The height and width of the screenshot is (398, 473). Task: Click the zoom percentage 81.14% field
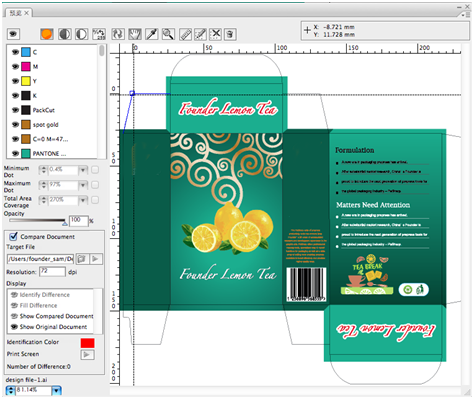(34, 390)
